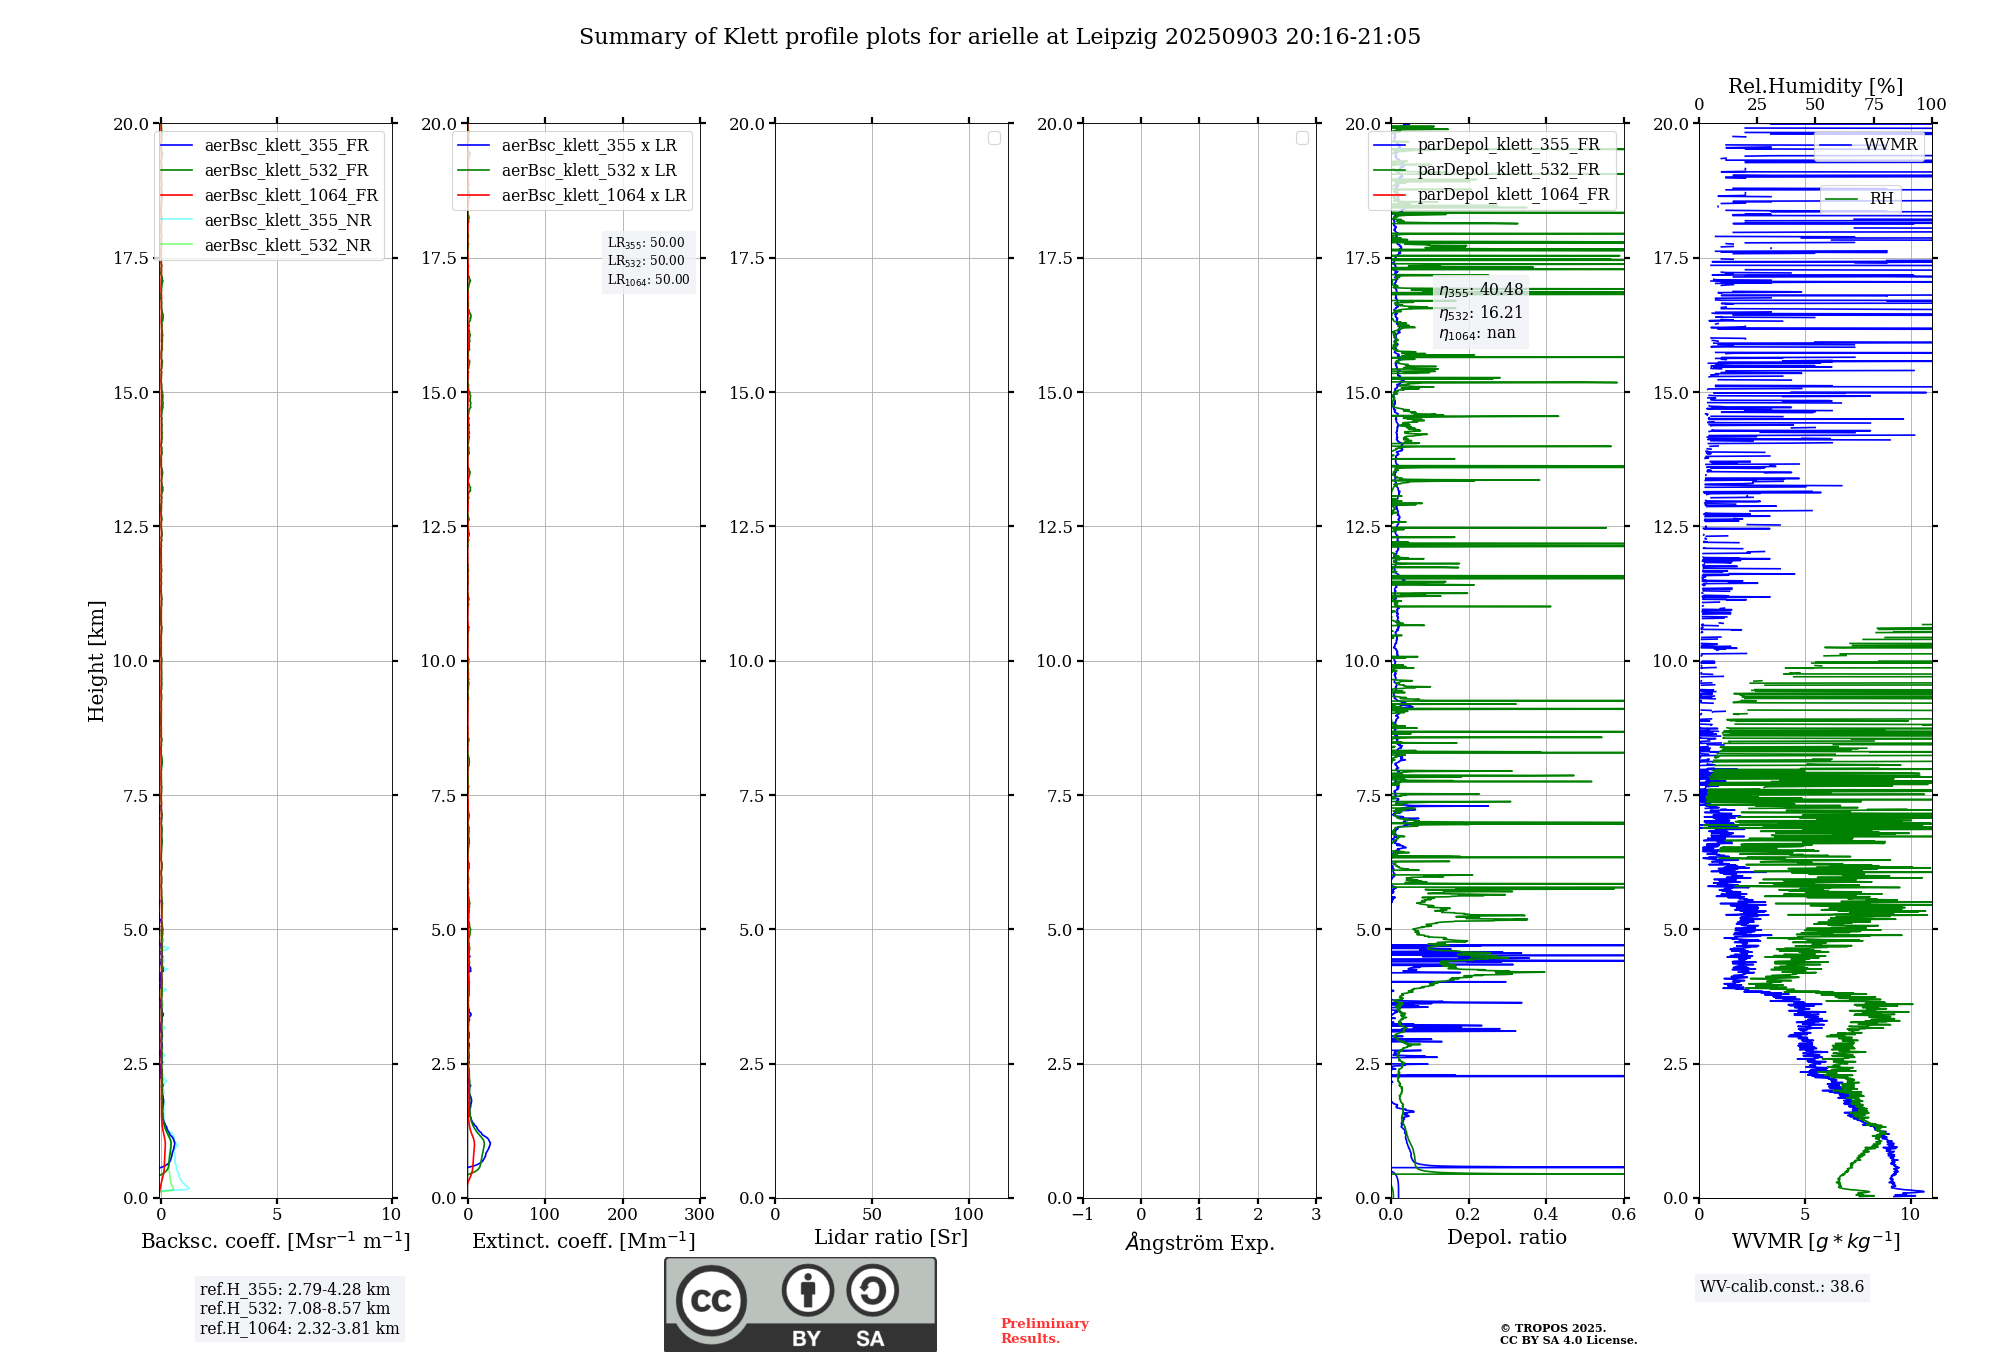Click the ref.H_532 reference height text
This screenshot has height=1360, width=2000.
pos(295,1308)
